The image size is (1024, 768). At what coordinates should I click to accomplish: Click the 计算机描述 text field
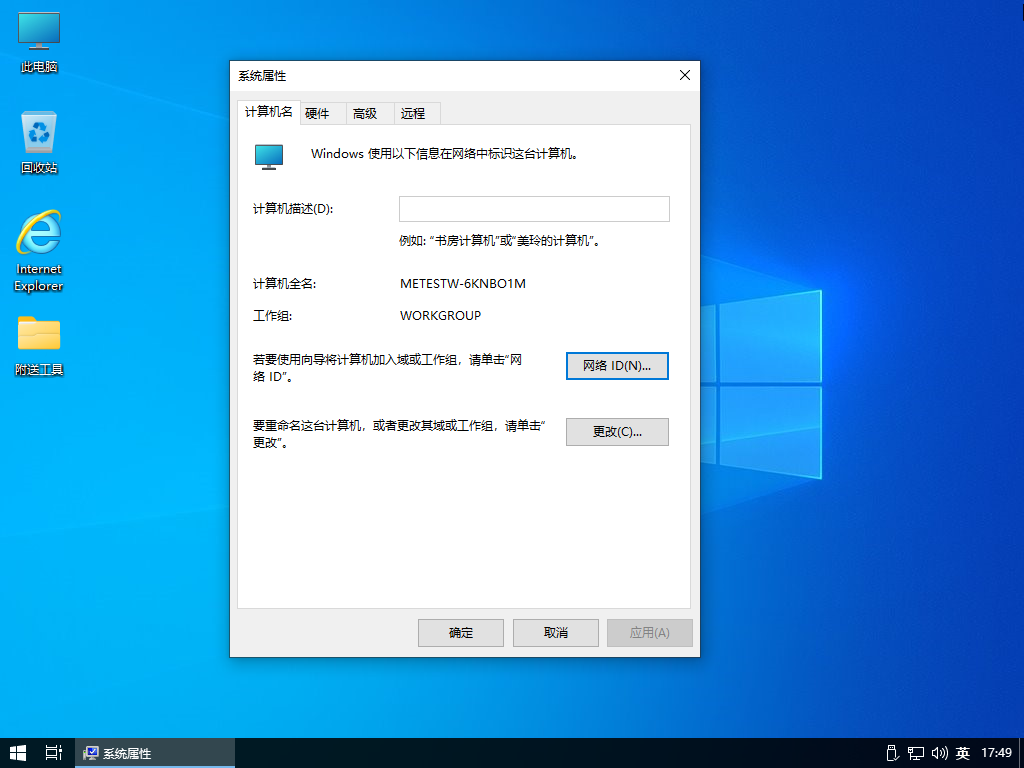[534, 209]
